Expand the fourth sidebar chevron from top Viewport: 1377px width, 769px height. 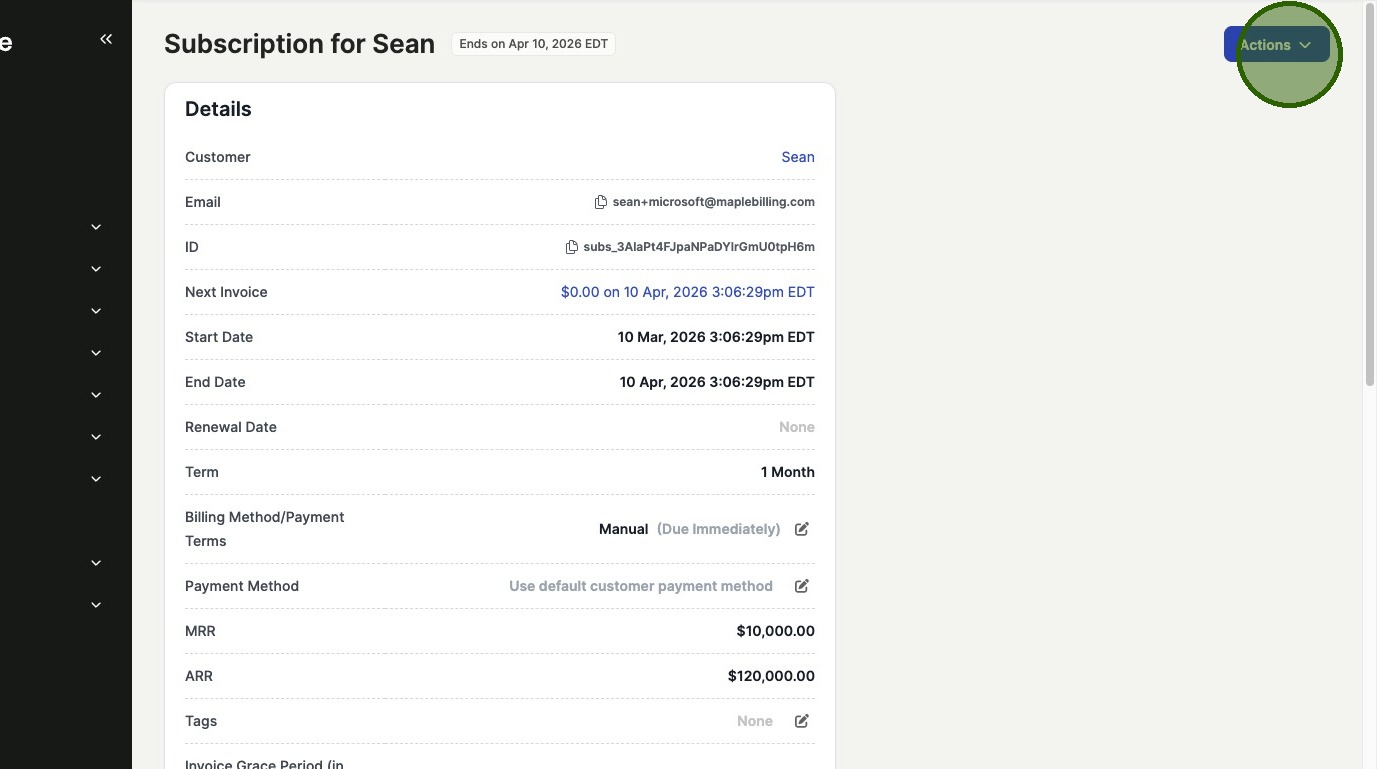pos(96,353)
